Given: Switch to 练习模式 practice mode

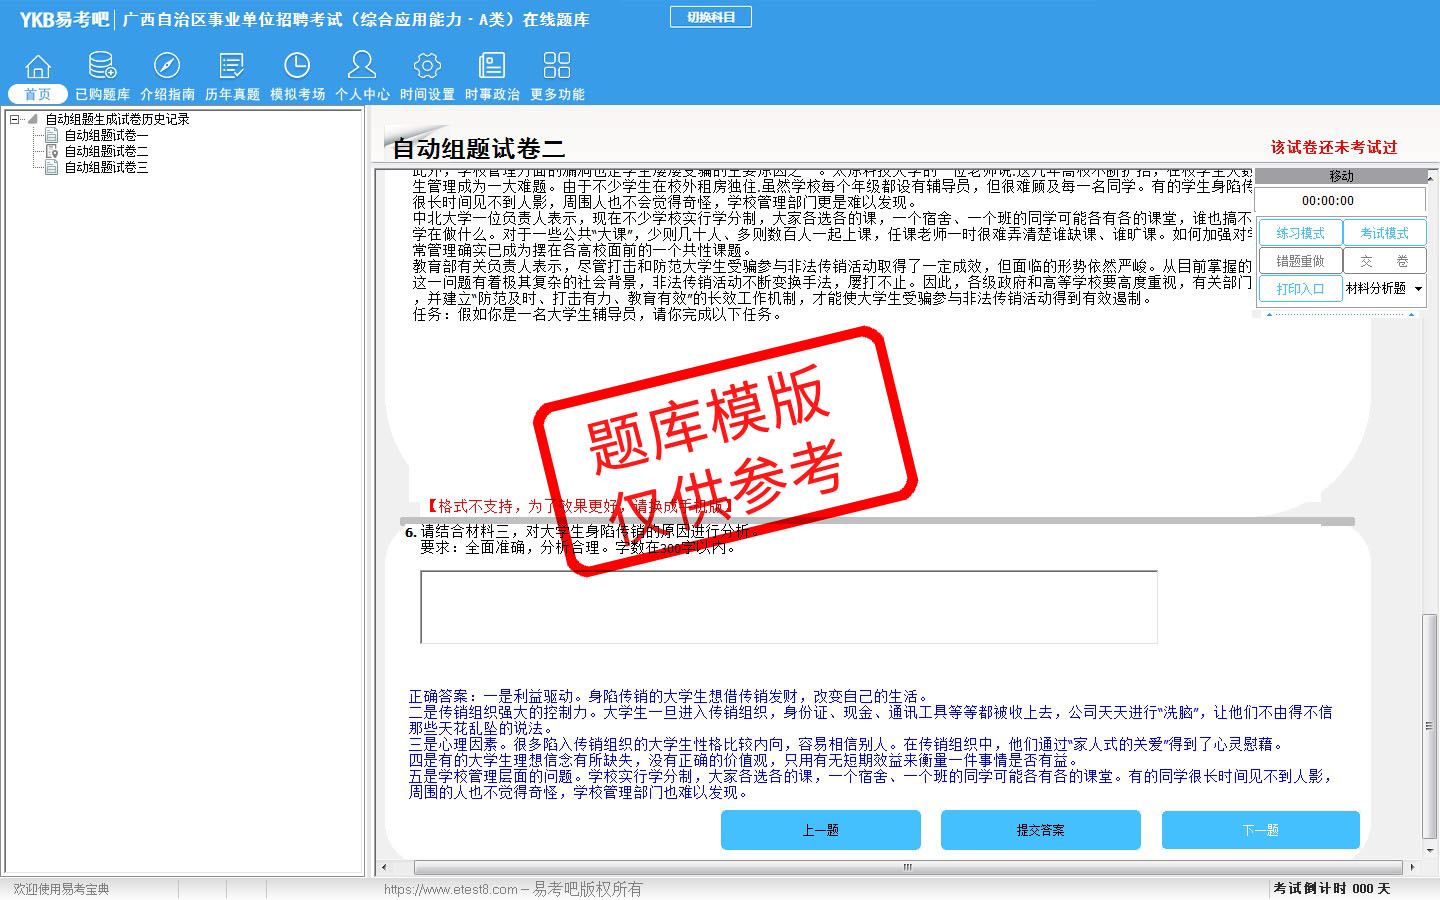Looking at the screenshot, I should pos(1299,233).
